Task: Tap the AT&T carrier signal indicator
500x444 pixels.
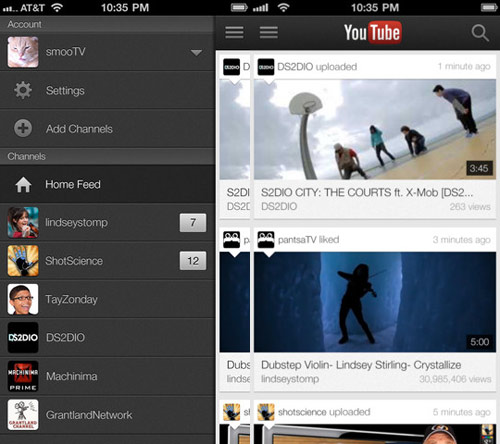Action: tap(24, 8)
